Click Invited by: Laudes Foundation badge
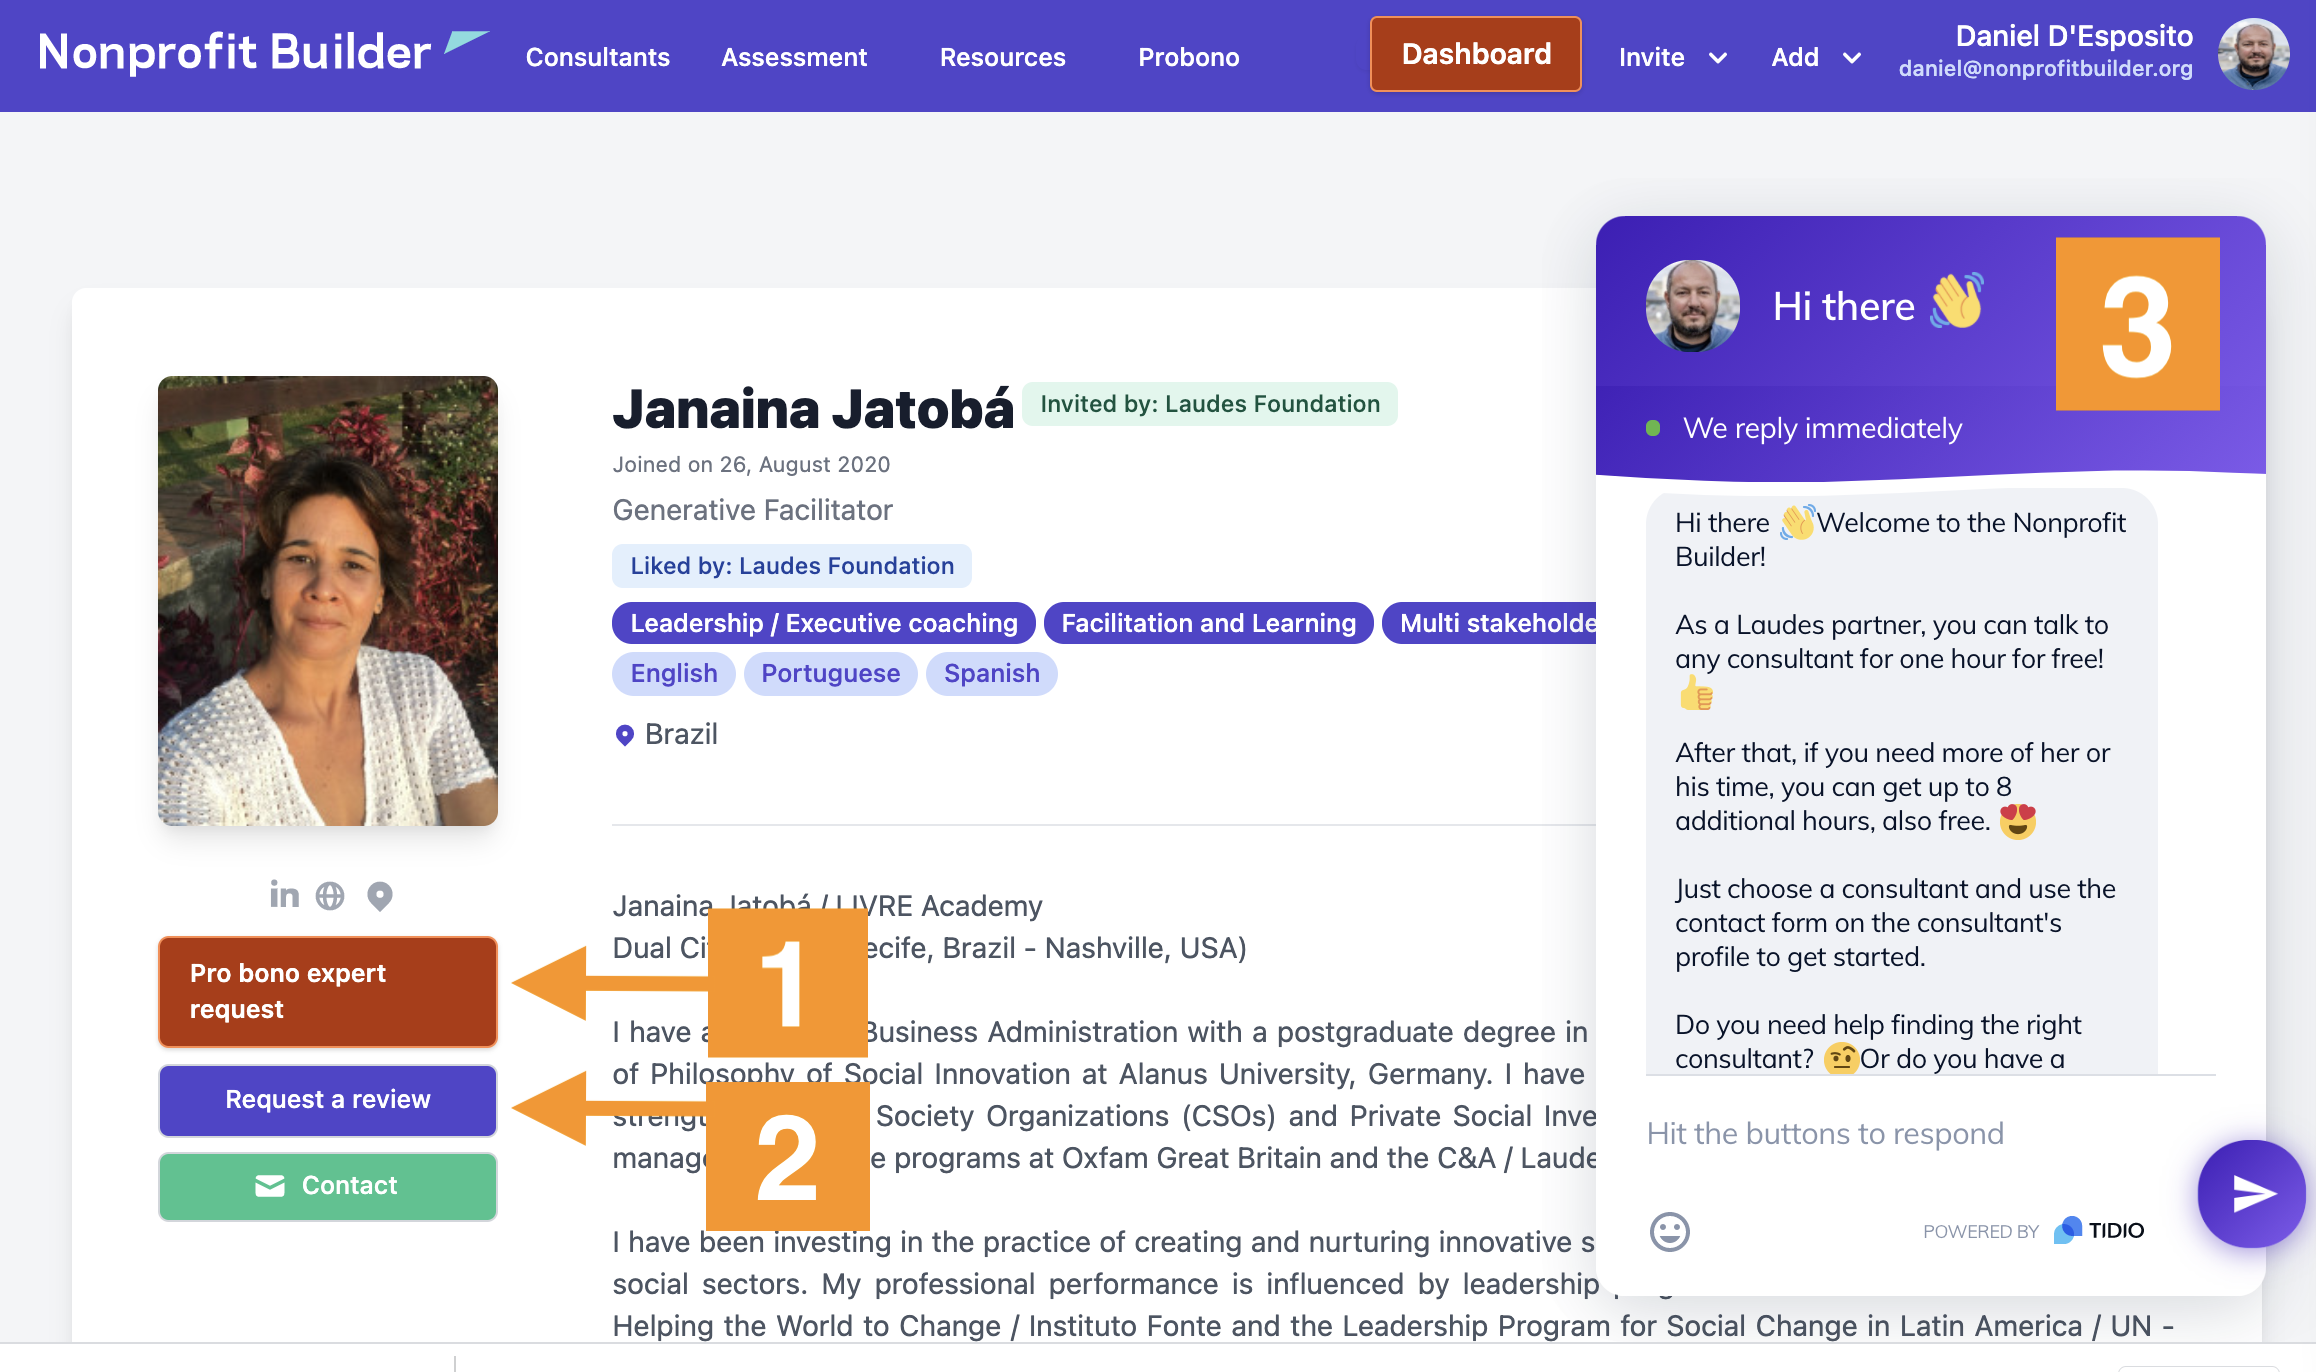The width and height of the screenshot is (2316, 1372). click(1209, 404)
